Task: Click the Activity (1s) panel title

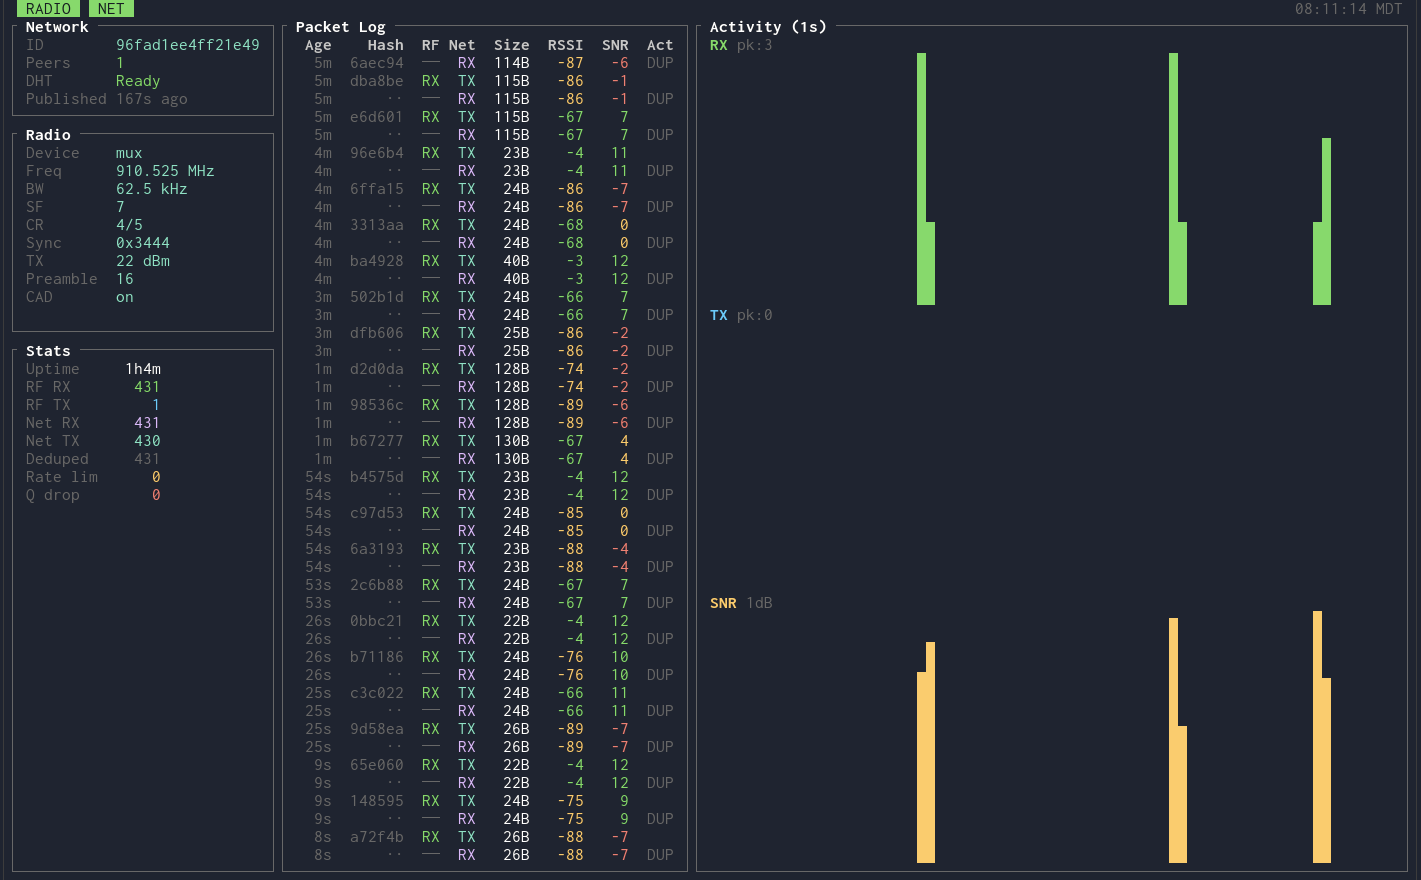Action: [x=768, y=27]
